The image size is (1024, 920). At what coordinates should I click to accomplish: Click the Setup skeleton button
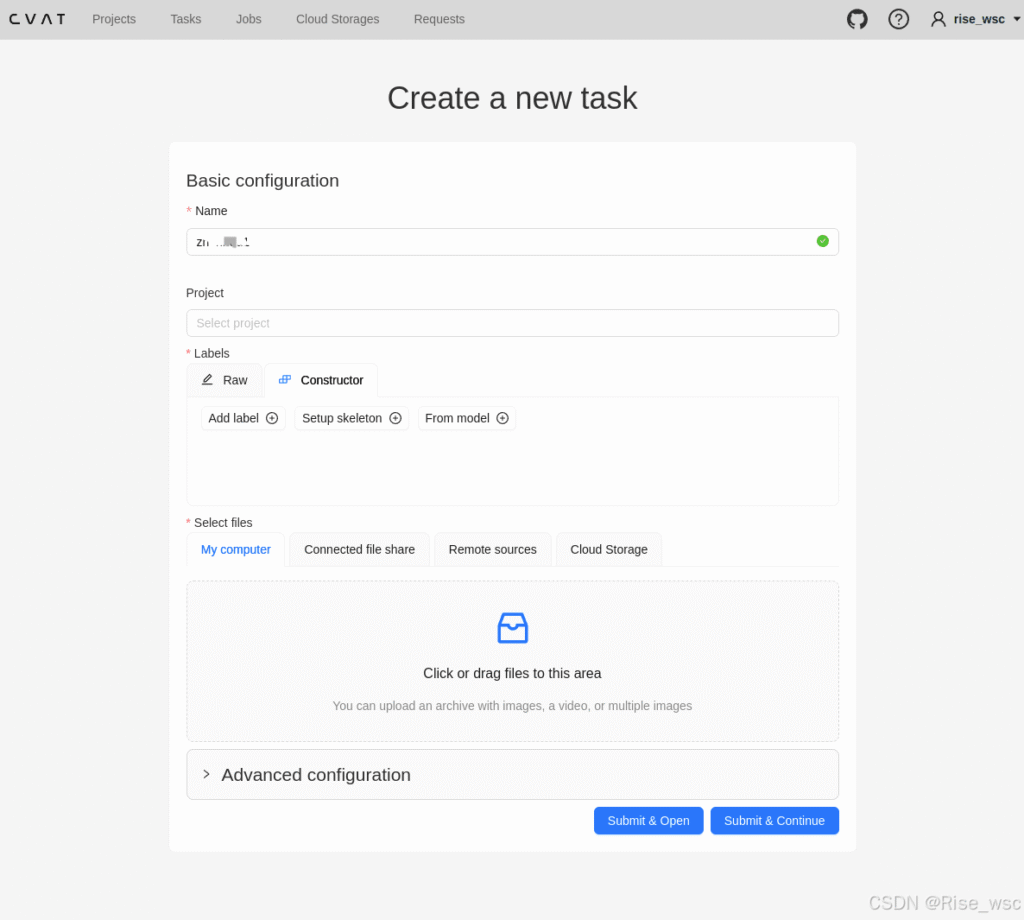click(351, 418)
